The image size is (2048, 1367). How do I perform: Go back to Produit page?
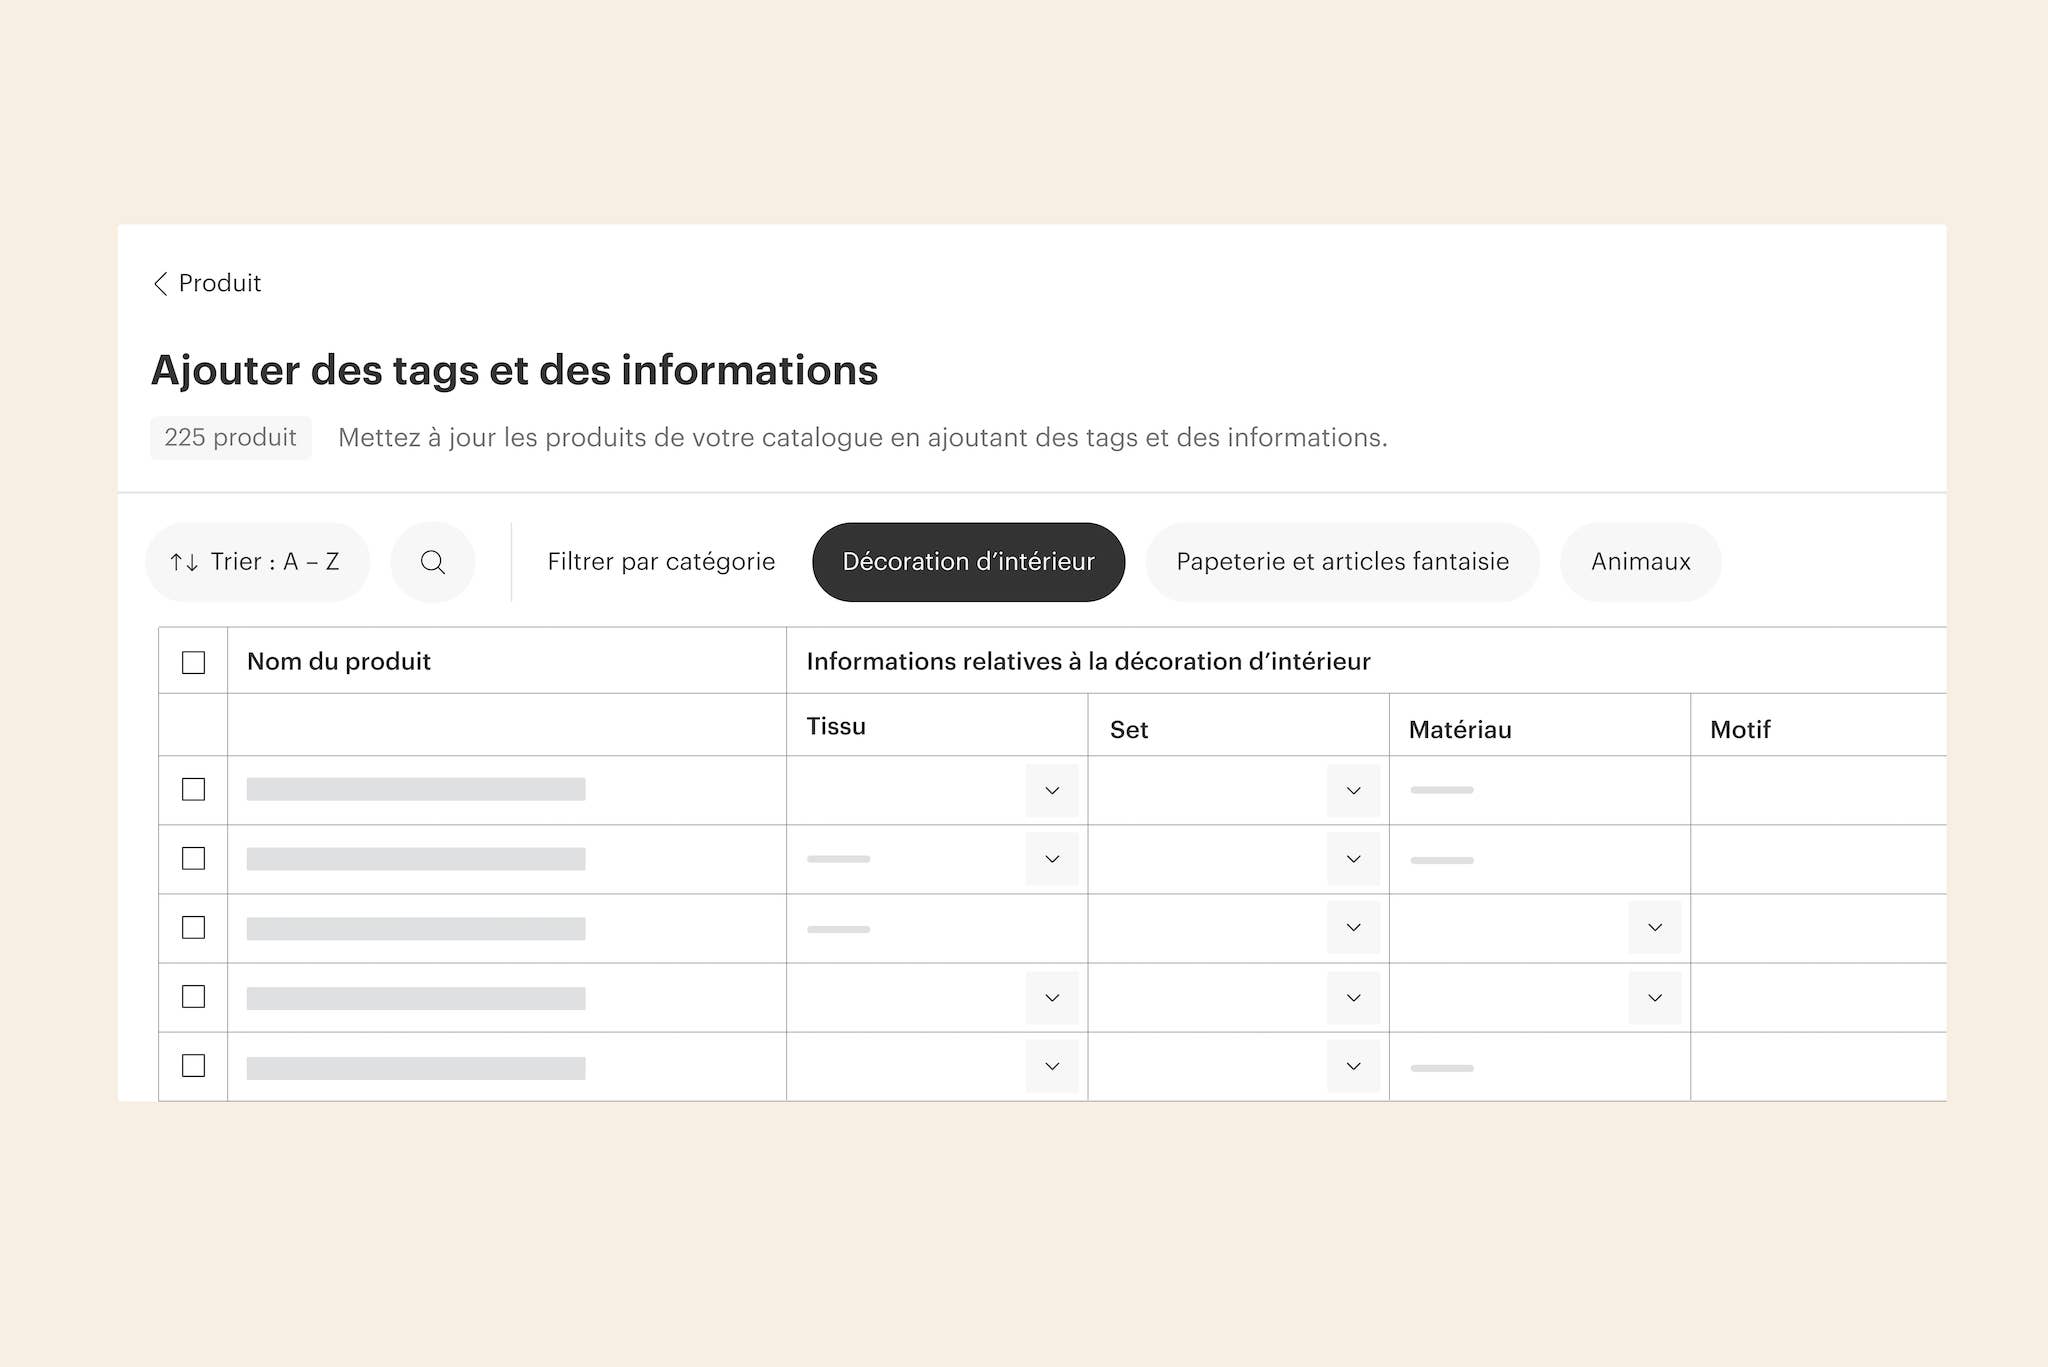(x=219, y=284)
